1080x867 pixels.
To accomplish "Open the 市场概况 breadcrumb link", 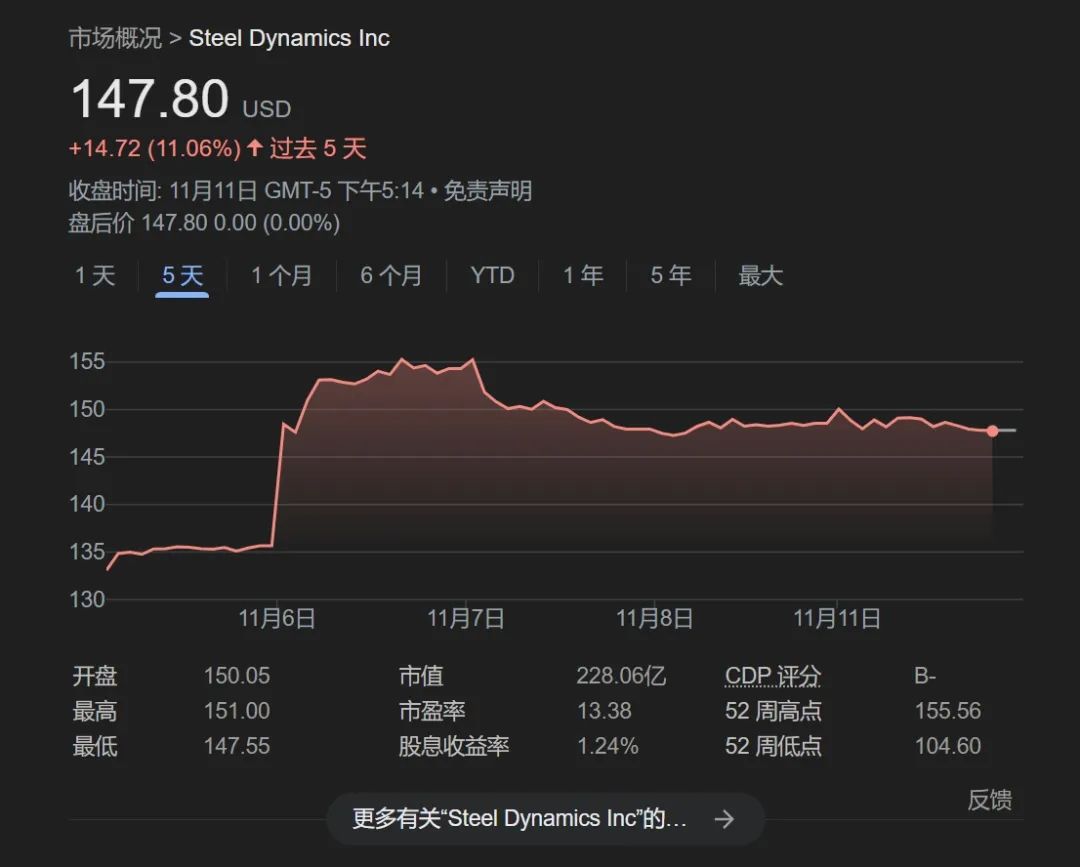I will point(115,38).
